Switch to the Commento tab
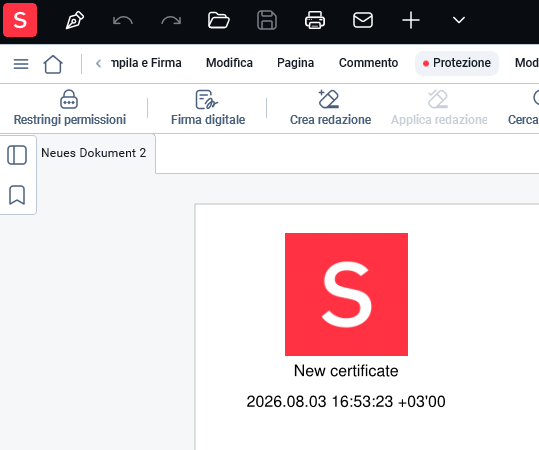 (x=368, y=63)
